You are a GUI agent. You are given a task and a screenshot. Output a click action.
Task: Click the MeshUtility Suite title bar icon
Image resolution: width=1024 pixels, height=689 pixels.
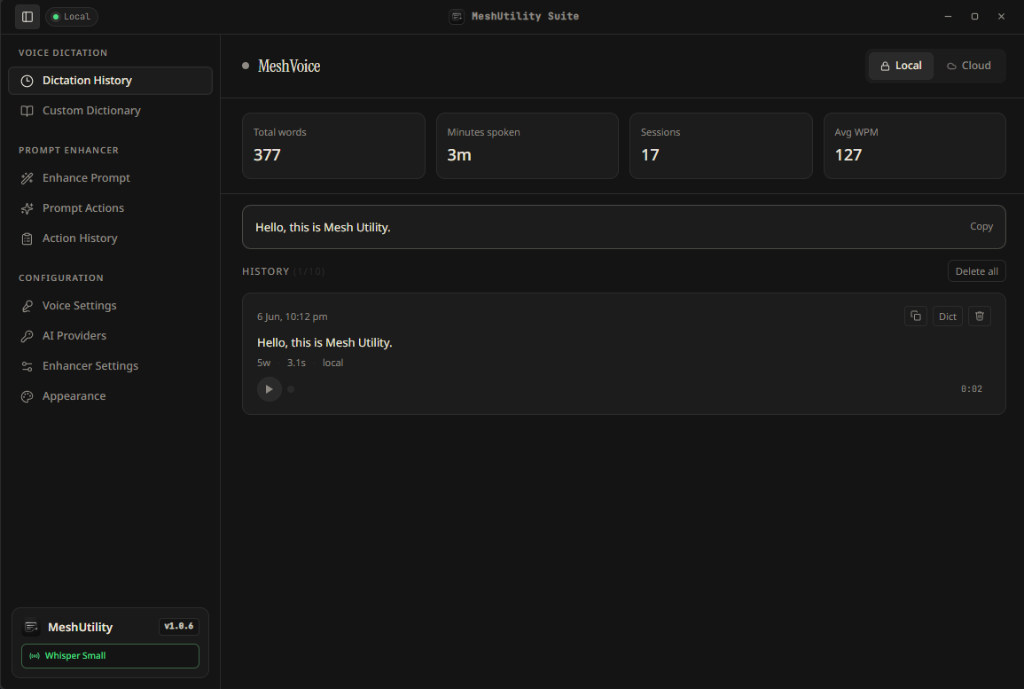(x=456, y=16)
